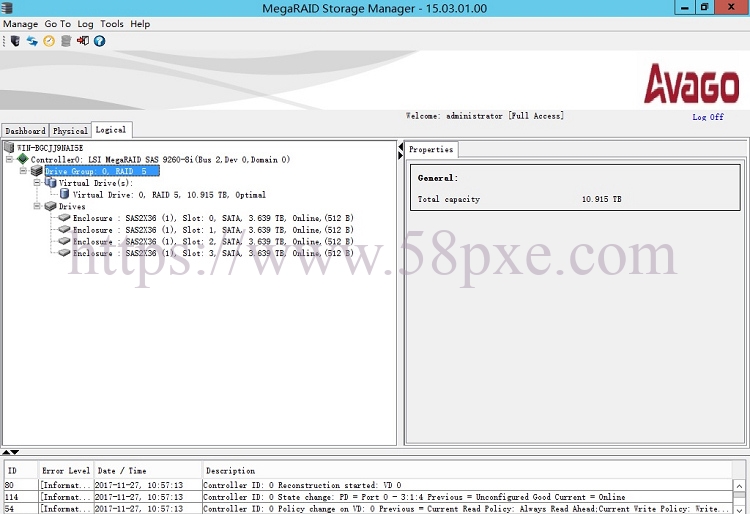Select log entry ID 114 State change

(x=368, y=497)
